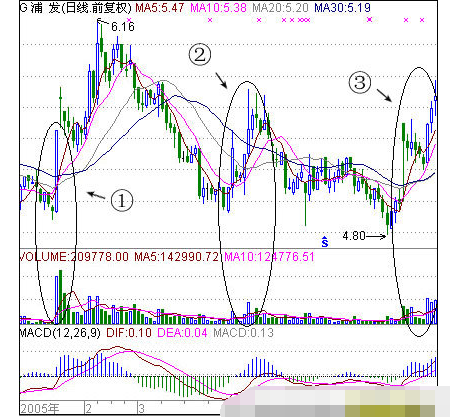Click the MA30:5.19 indicator label
This screenshot has width=457, height=417.
(x=342, y=8)
